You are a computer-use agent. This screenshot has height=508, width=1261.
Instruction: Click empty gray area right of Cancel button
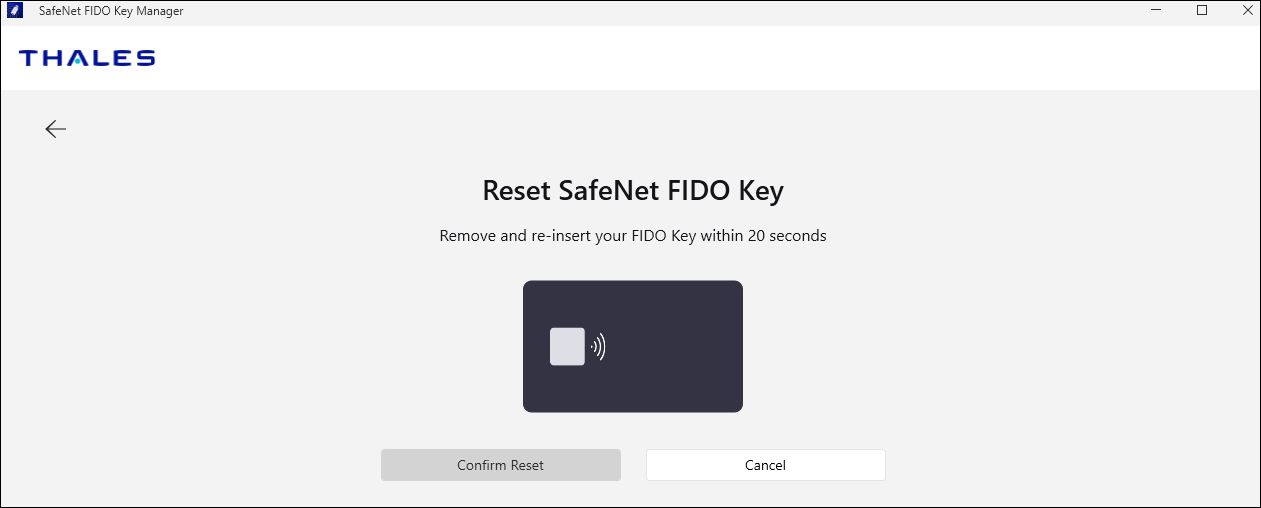tap(1050, 465)
